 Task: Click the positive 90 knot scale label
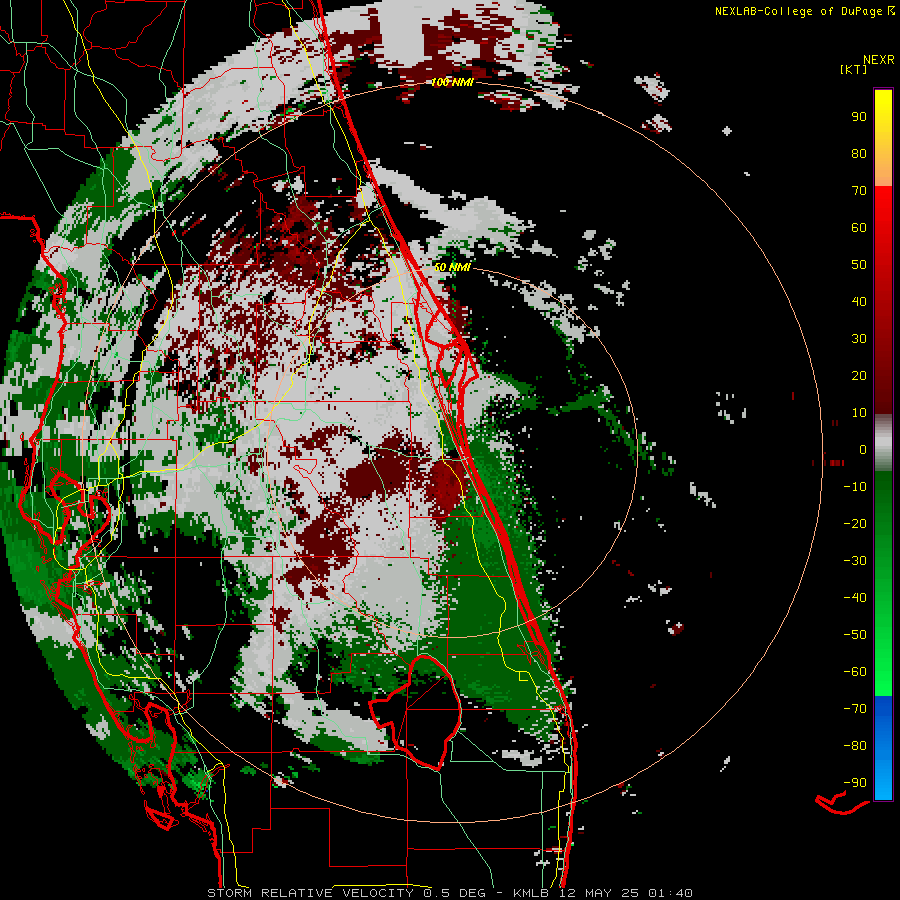click(859, 117)
